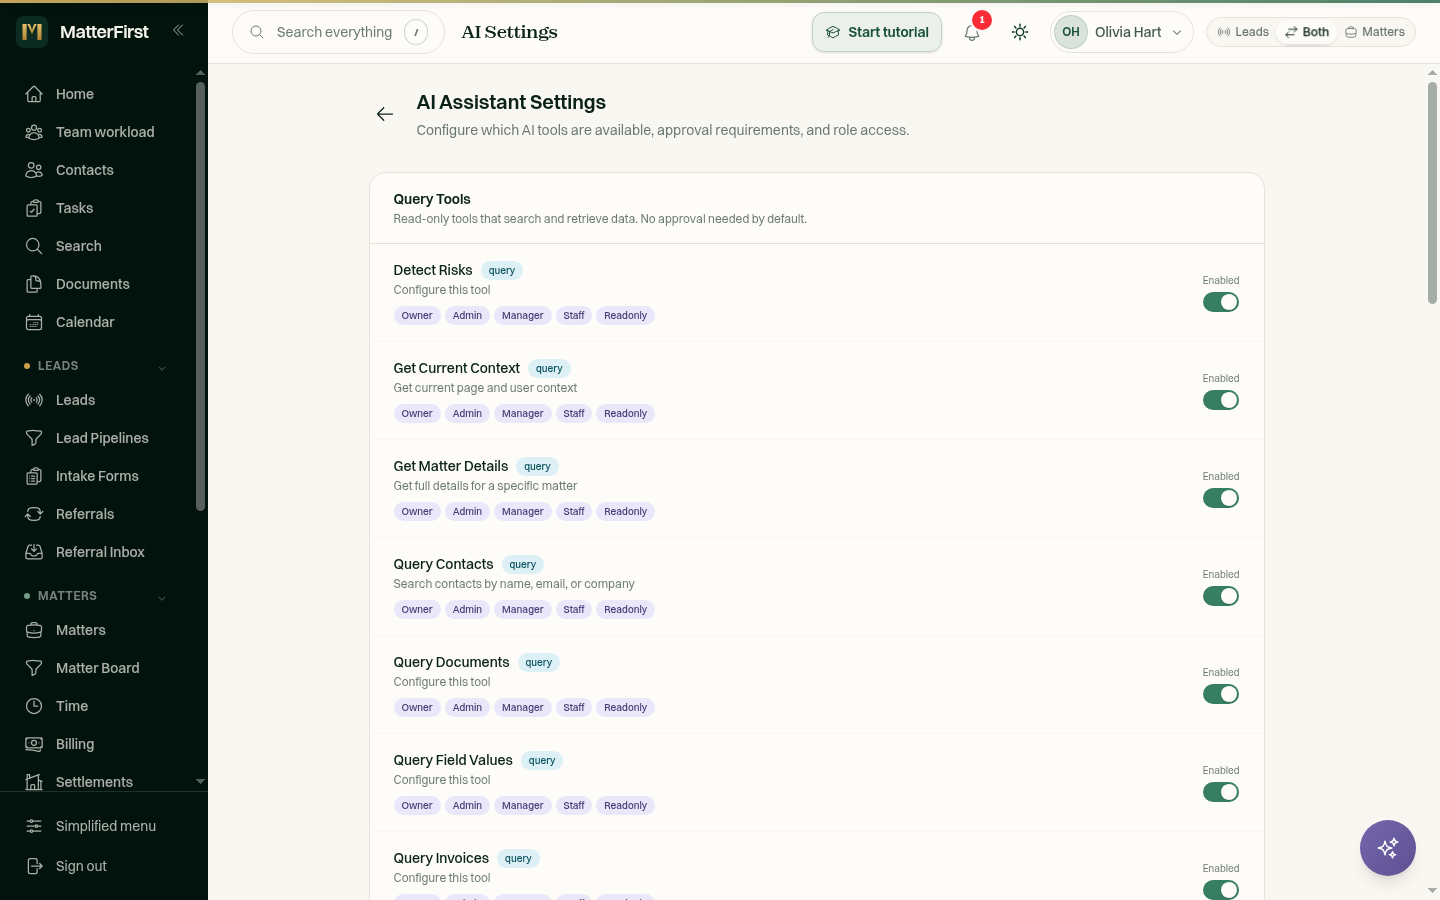Select the Both view mode
The image size is (1440, 900).
click(1307, 32)
